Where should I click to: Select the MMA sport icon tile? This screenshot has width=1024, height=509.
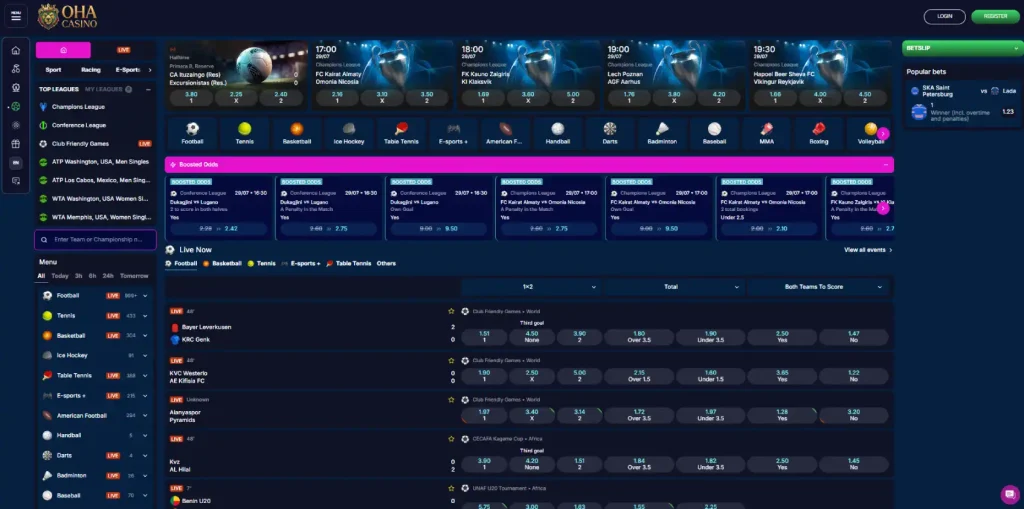(x=767, y=133)
